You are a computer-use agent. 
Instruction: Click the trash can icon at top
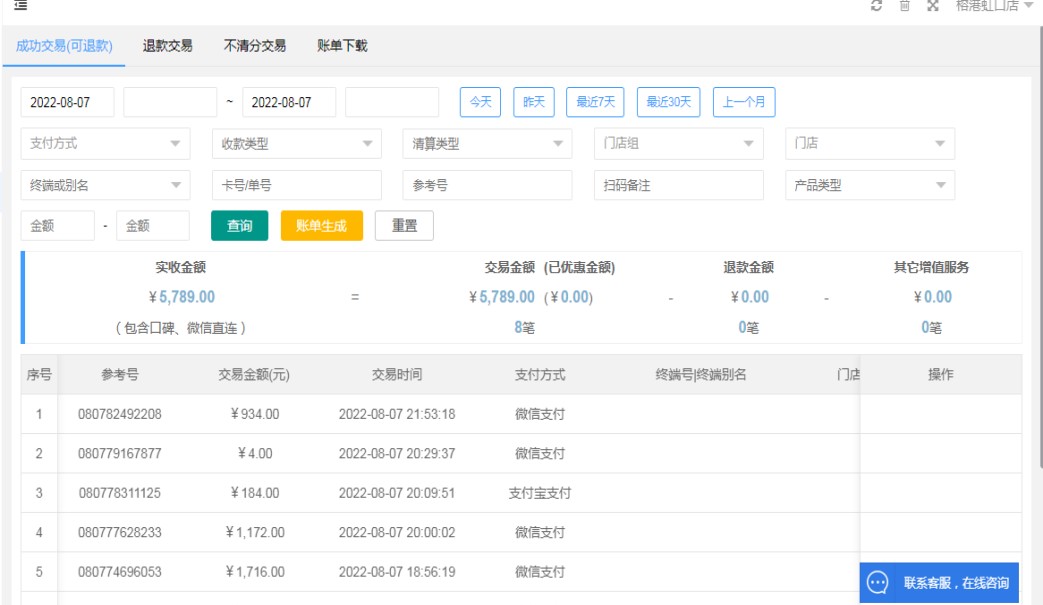point(904,6)
